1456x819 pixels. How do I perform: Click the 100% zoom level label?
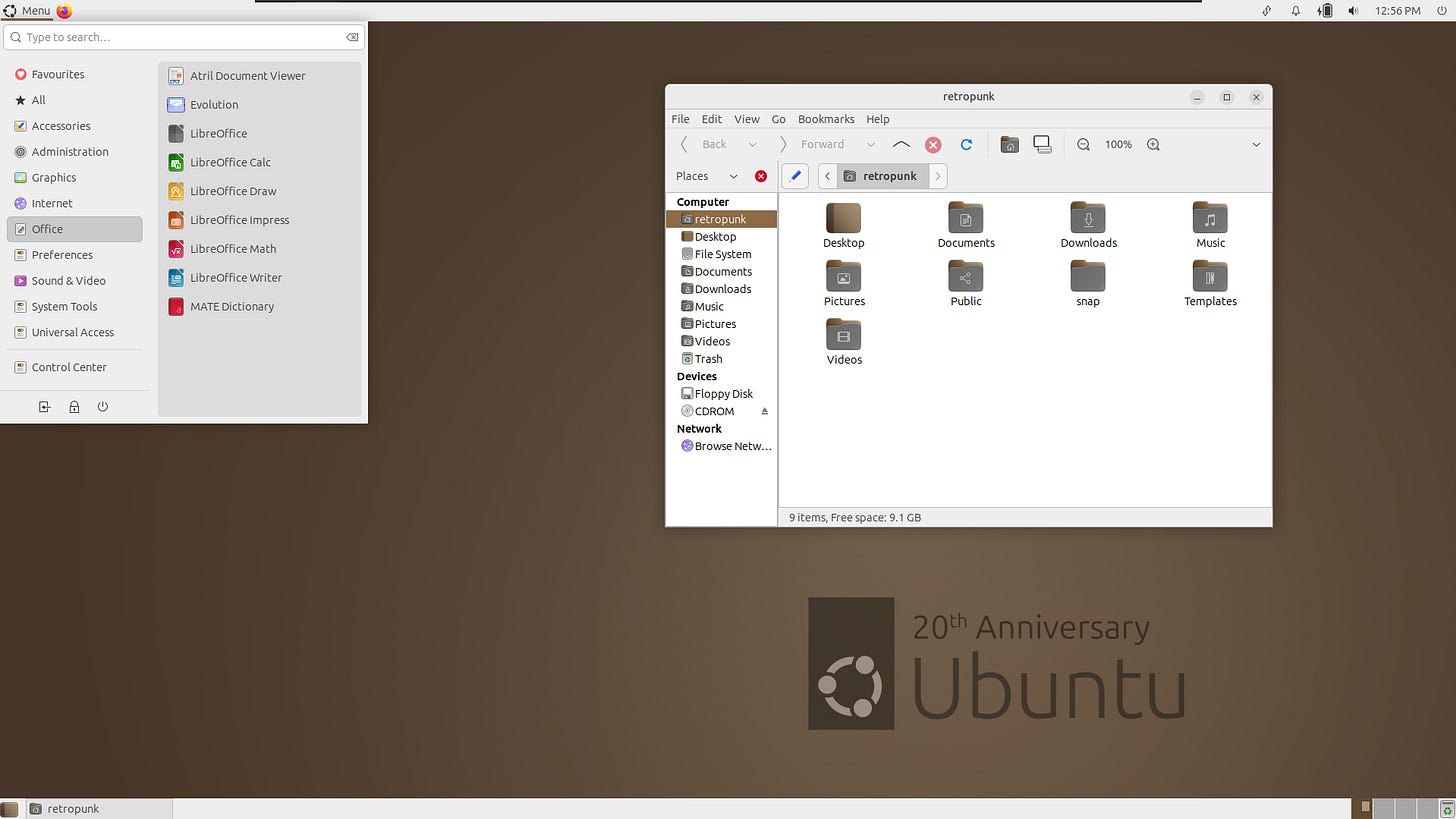tap(1118, 144)
